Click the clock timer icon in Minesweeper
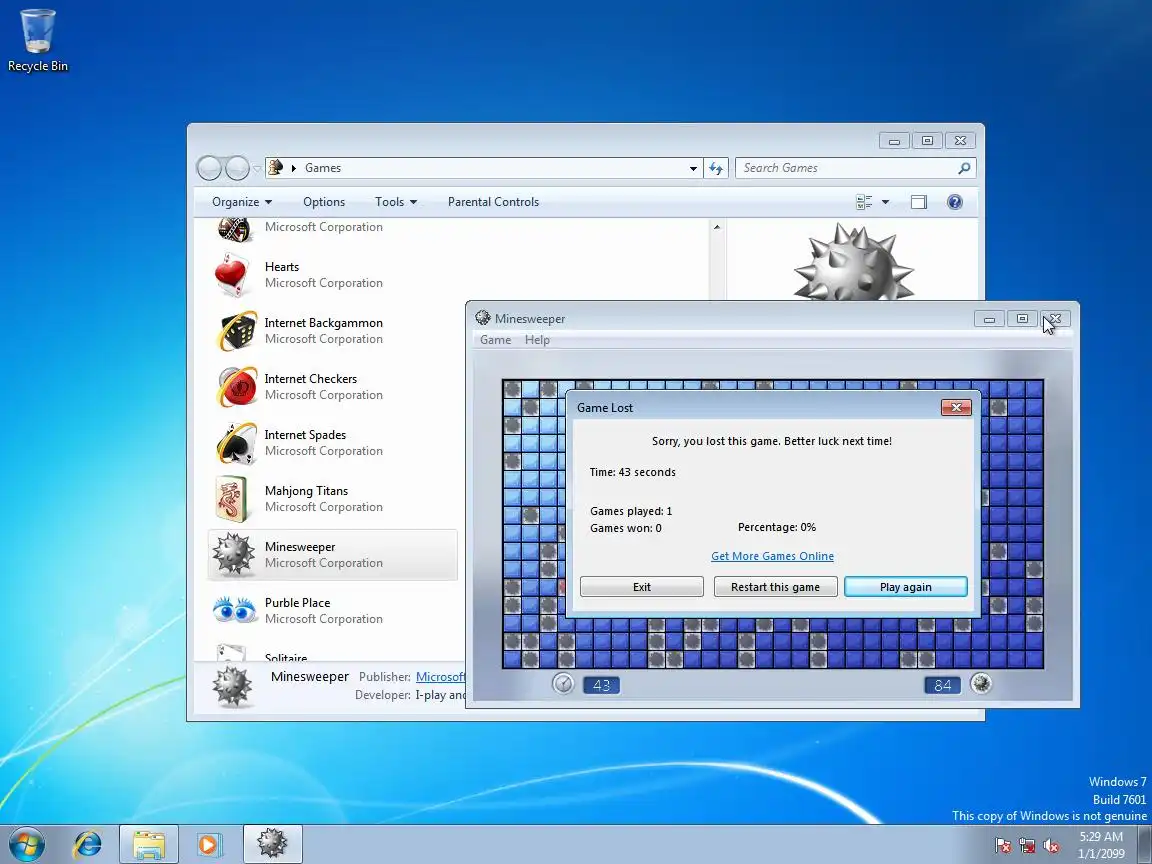Viewport: 1152px width, 864px height. coord(563,684)
